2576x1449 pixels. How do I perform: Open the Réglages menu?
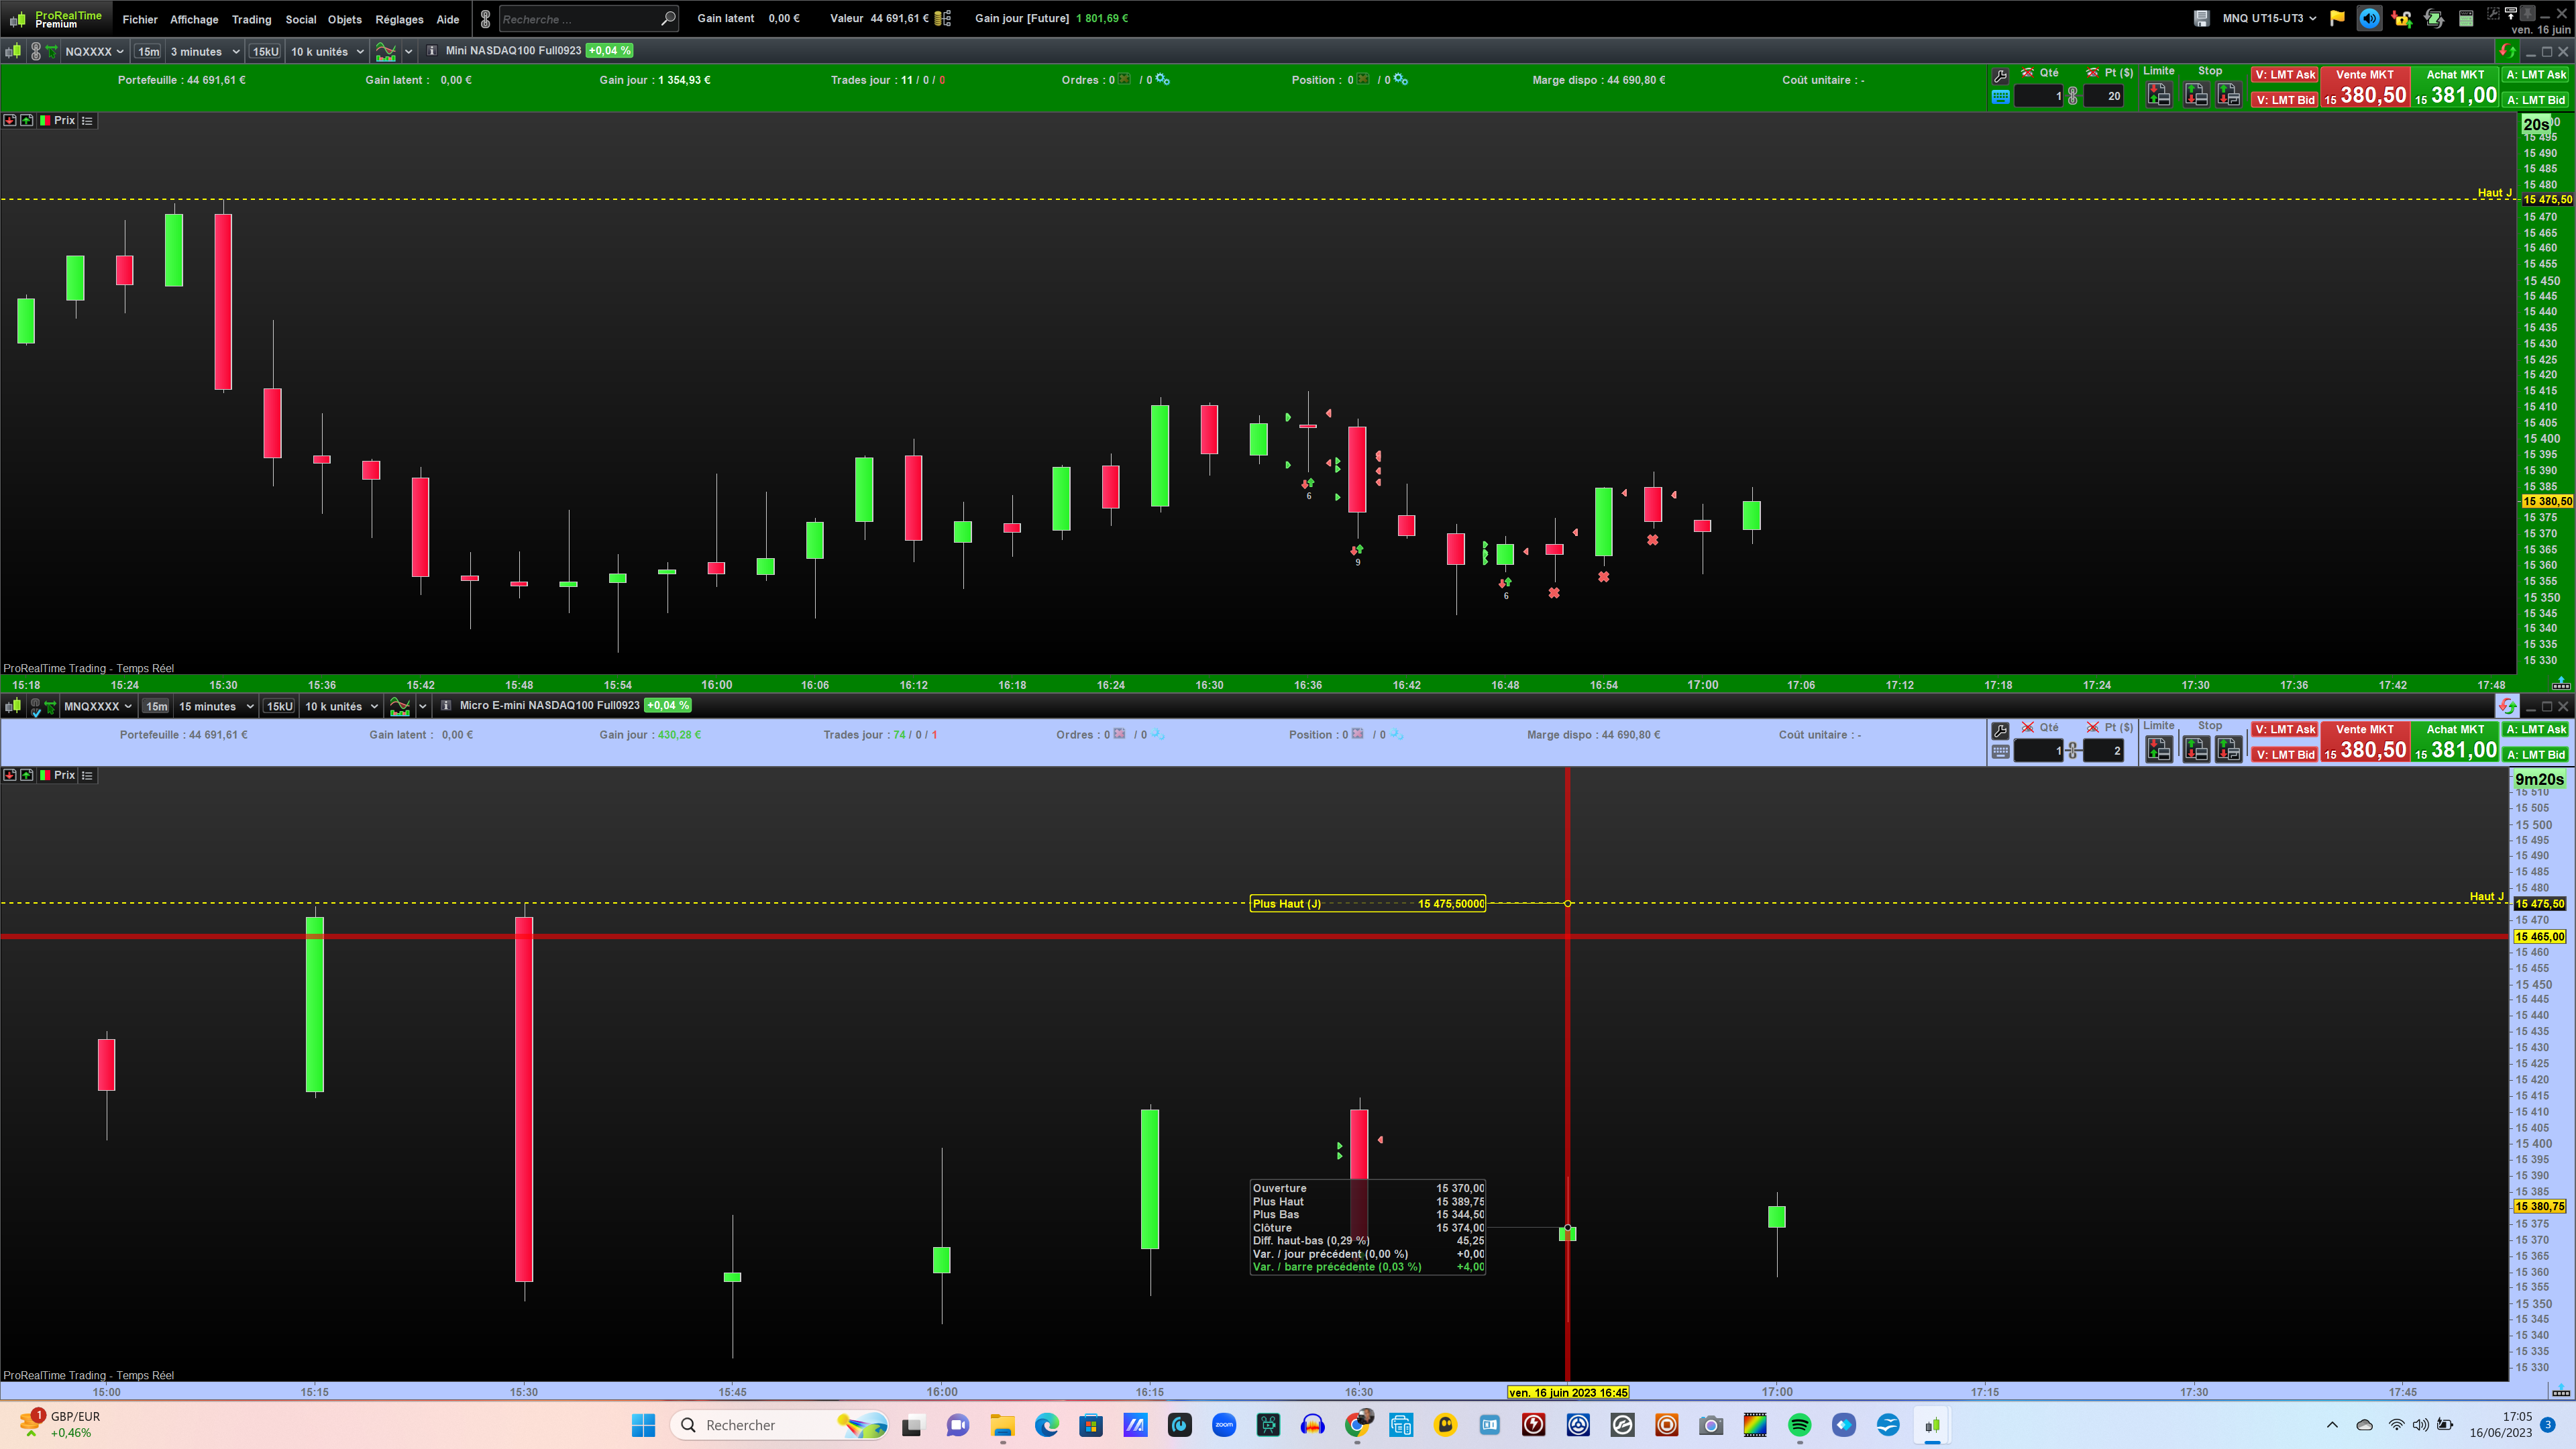pyautogui.click(x=399, y=19)
